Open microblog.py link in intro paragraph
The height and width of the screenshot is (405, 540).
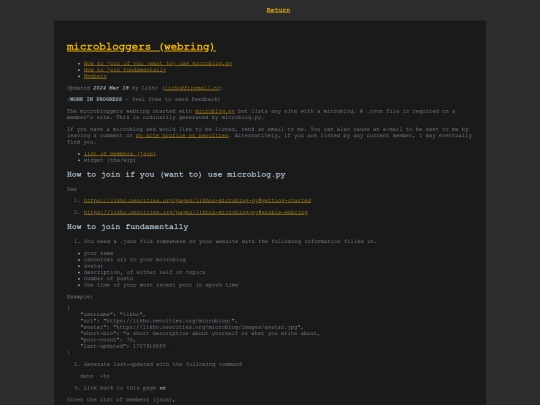(215, 111)
